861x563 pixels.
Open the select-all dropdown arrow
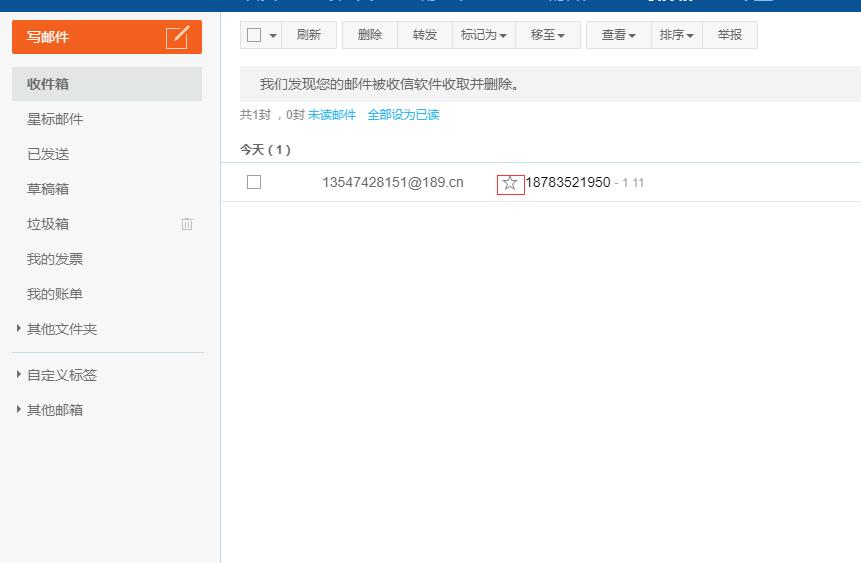[273, 36]
